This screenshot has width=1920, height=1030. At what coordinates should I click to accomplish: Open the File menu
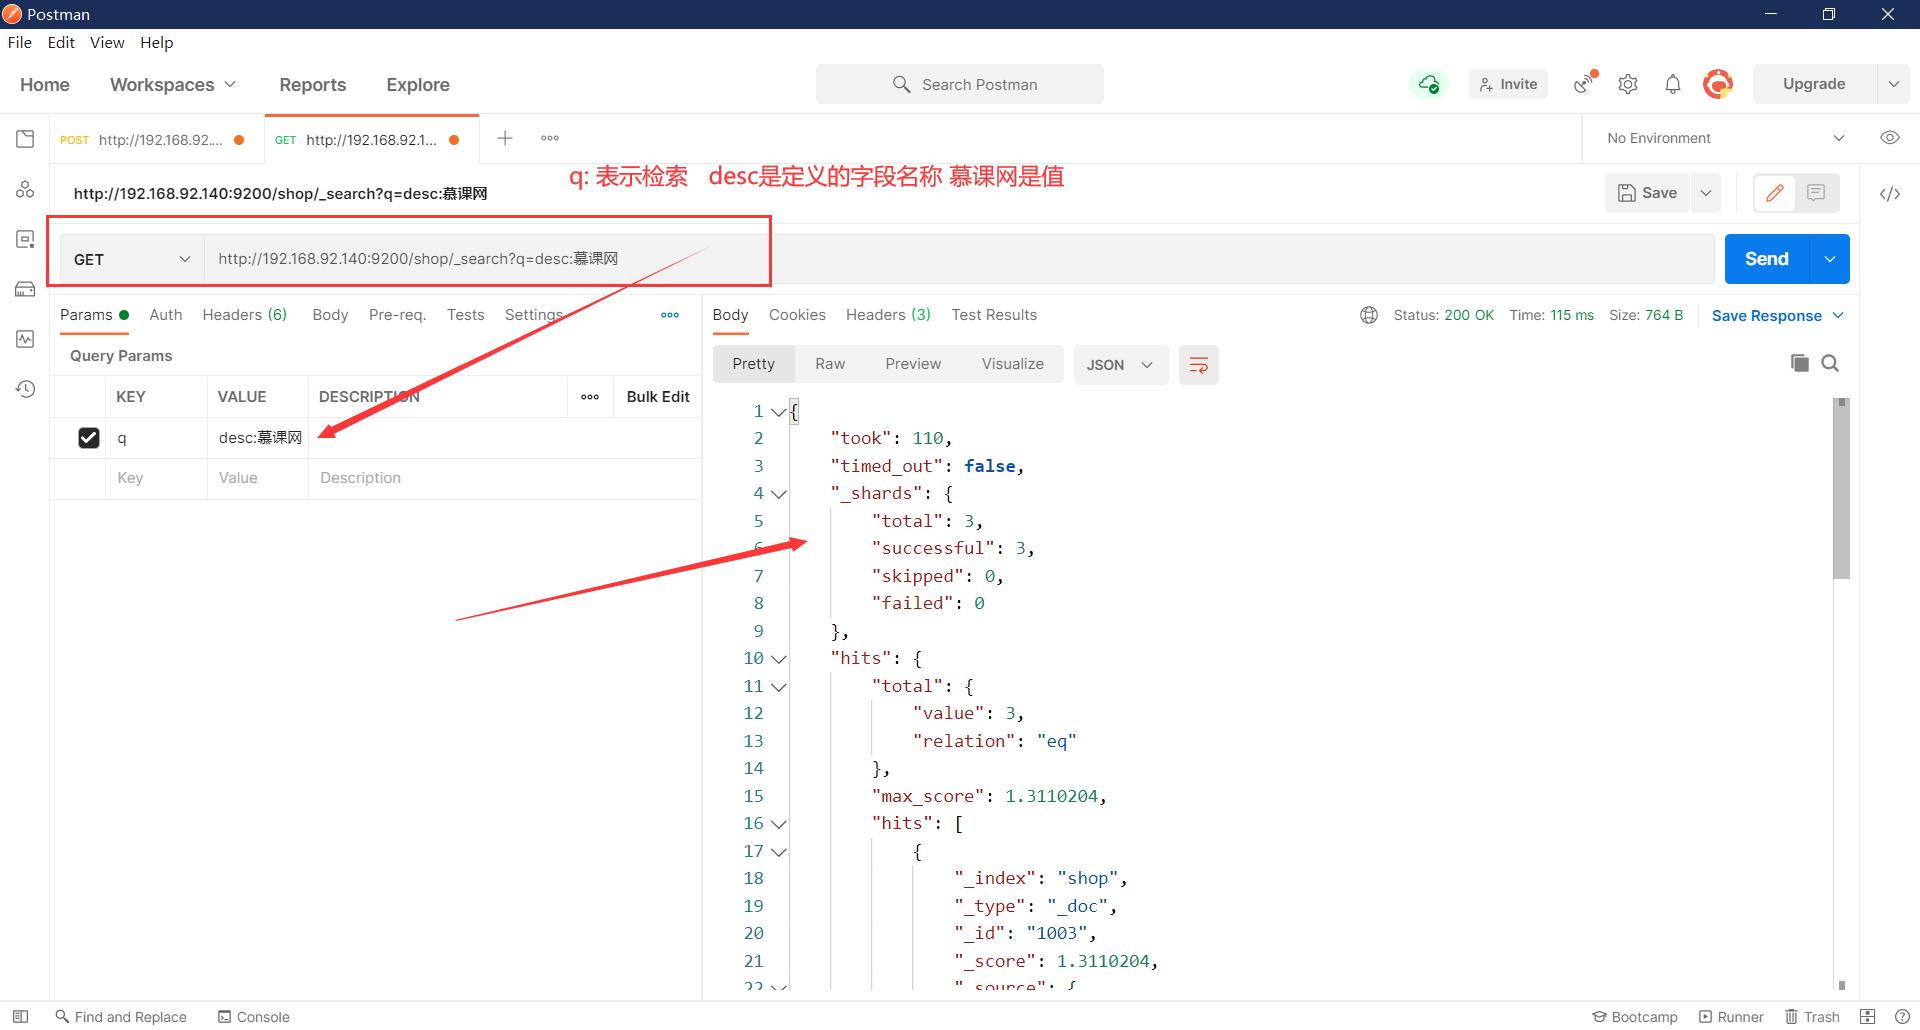click(x=19, y=42)
